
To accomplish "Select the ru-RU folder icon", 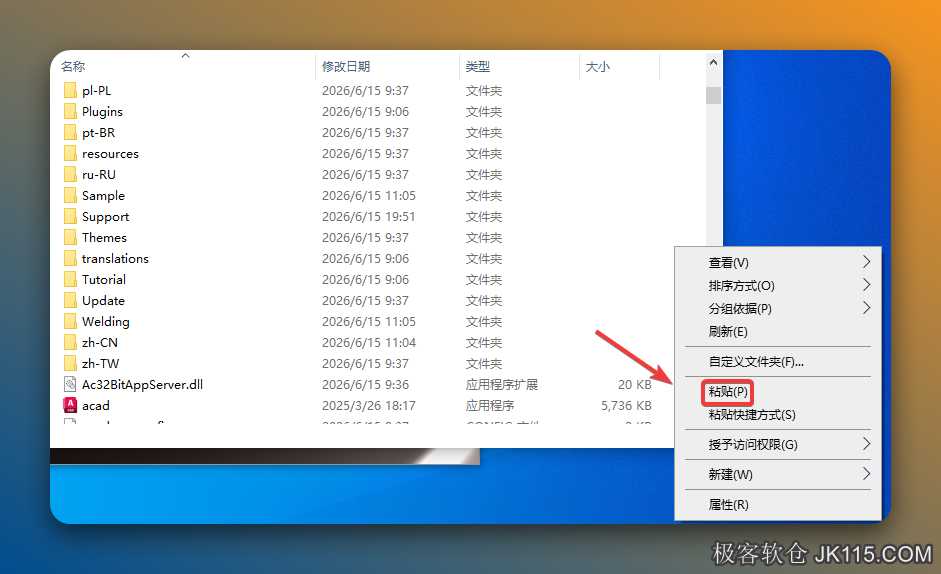I will click(70, 175).
